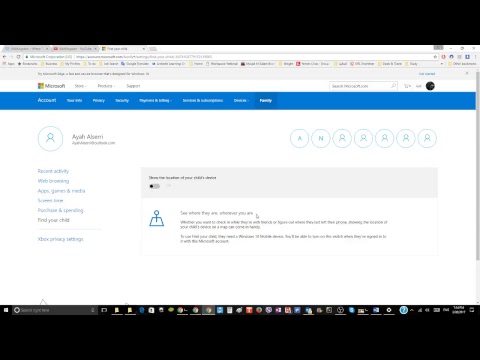Expand the Store dropdown menu
Viewport: 480px width, 360px height.
click(x=80, y=86)
